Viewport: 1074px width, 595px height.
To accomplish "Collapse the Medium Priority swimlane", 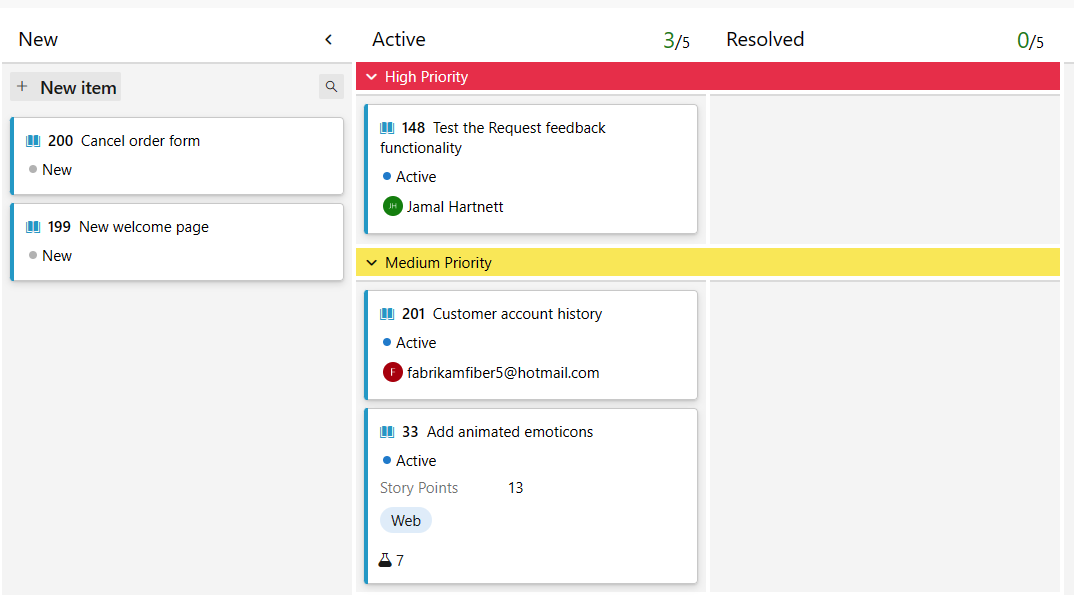I will (x=371, y=263).
